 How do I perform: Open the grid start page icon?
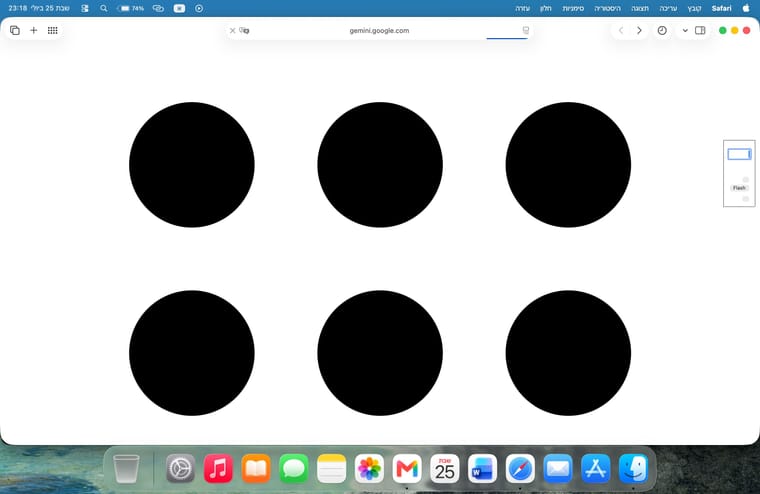[52, 30]
